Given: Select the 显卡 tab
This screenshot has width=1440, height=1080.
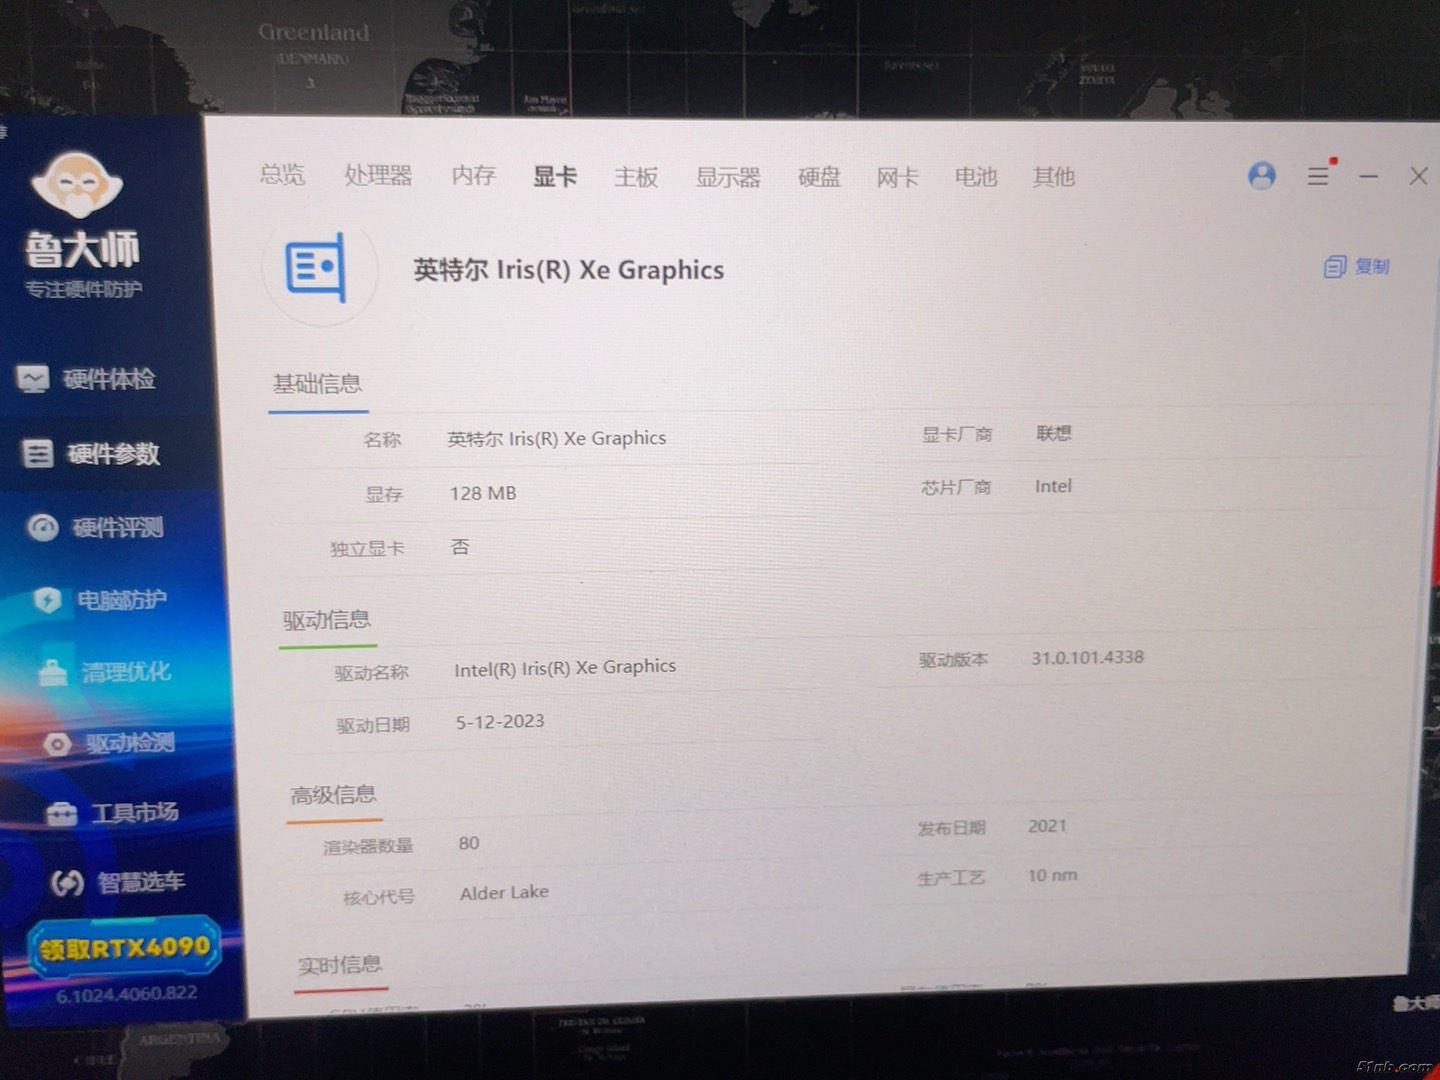Looking at the screenshot, I should [x=554, y=176].
